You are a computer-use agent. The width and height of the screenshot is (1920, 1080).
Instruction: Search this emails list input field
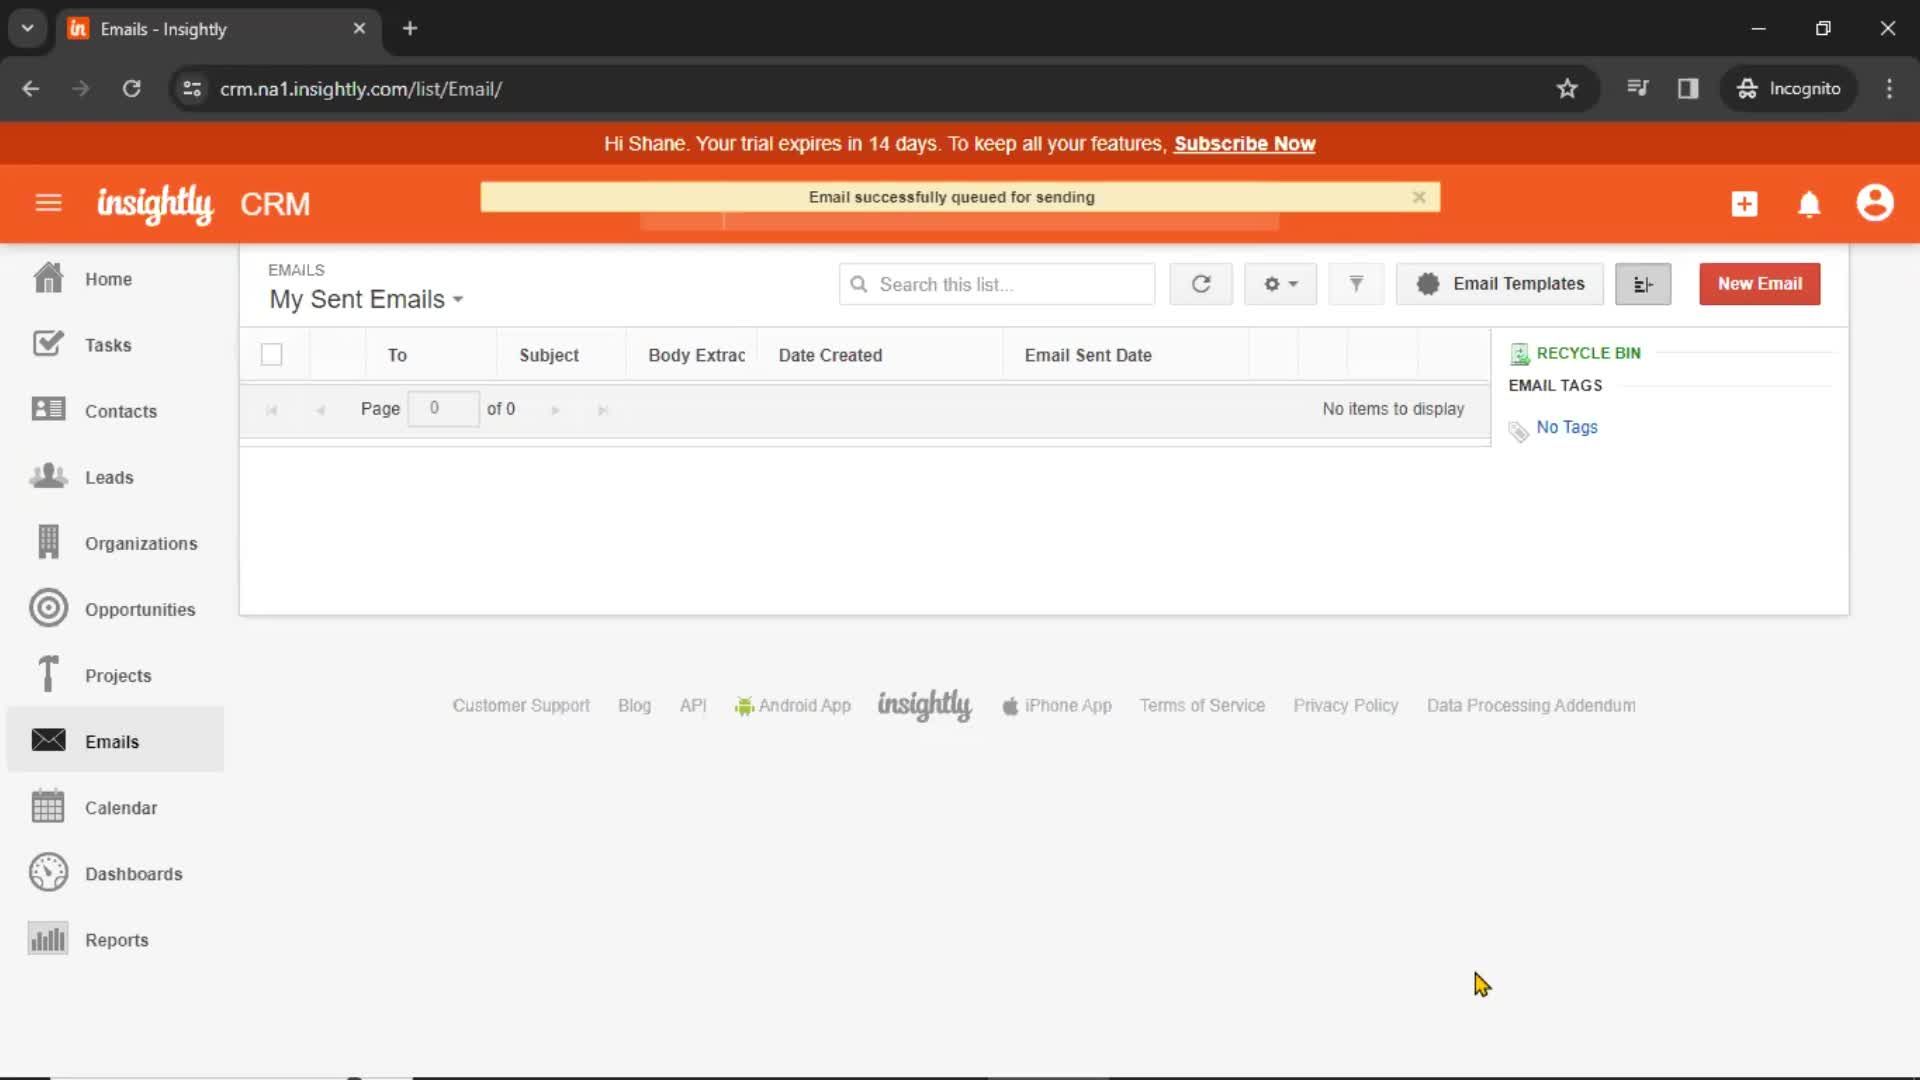click(997, 282)
